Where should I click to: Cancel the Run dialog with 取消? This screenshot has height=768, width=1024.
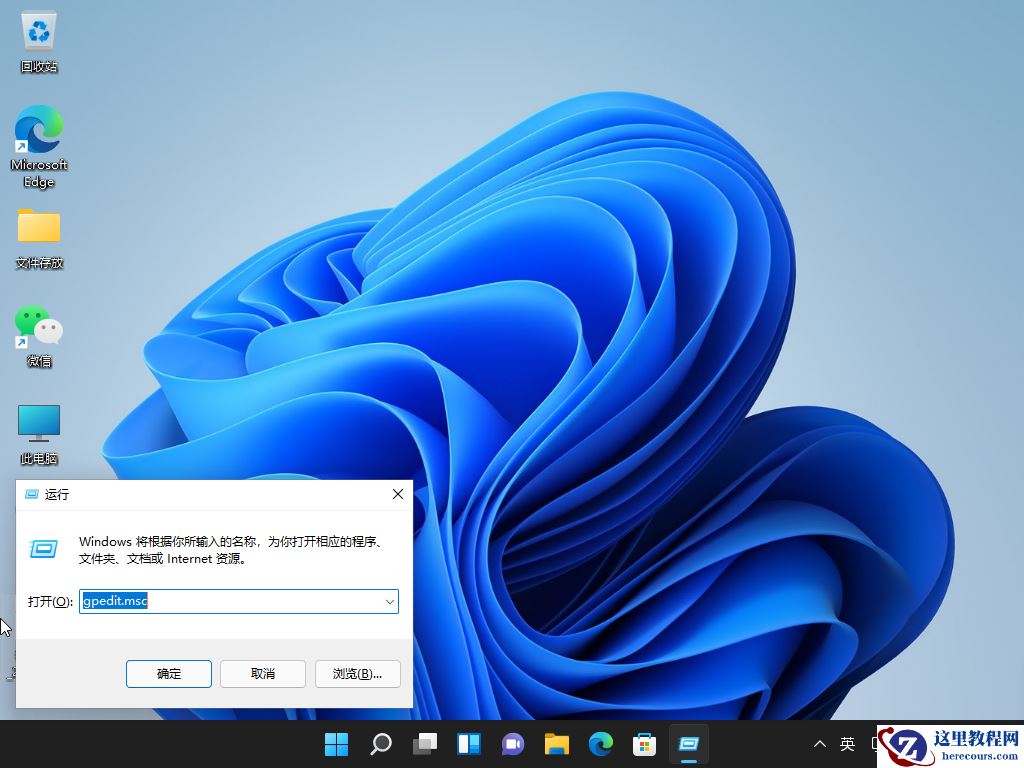[x=262, y=674]
